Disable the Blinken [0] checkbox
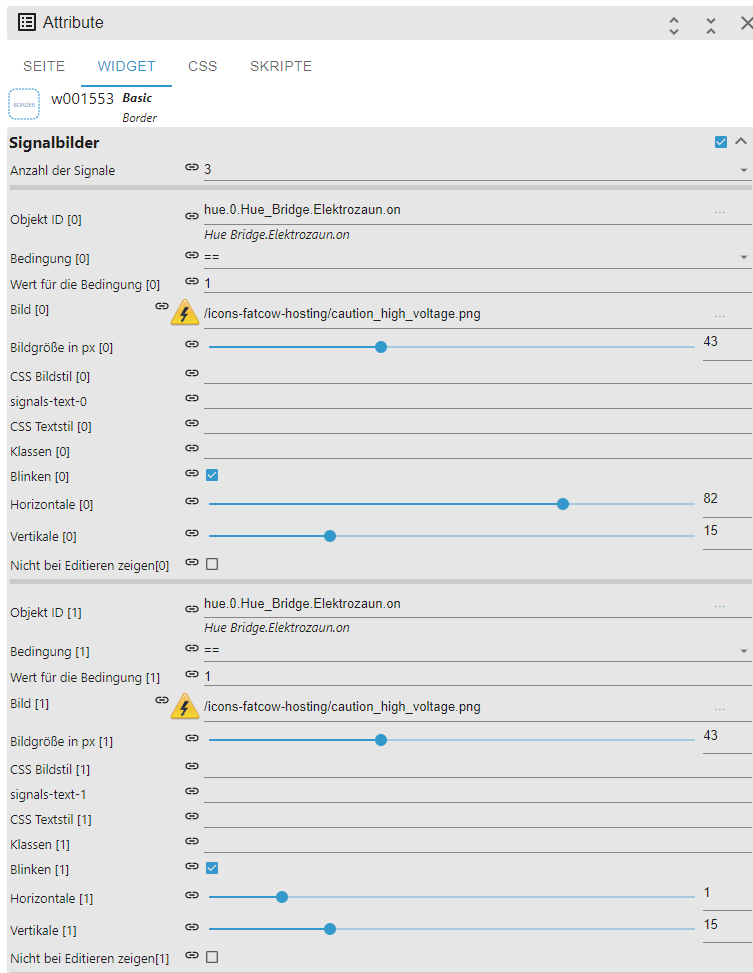This screenshot has height=973, width=753. click(x=212, y=475)
